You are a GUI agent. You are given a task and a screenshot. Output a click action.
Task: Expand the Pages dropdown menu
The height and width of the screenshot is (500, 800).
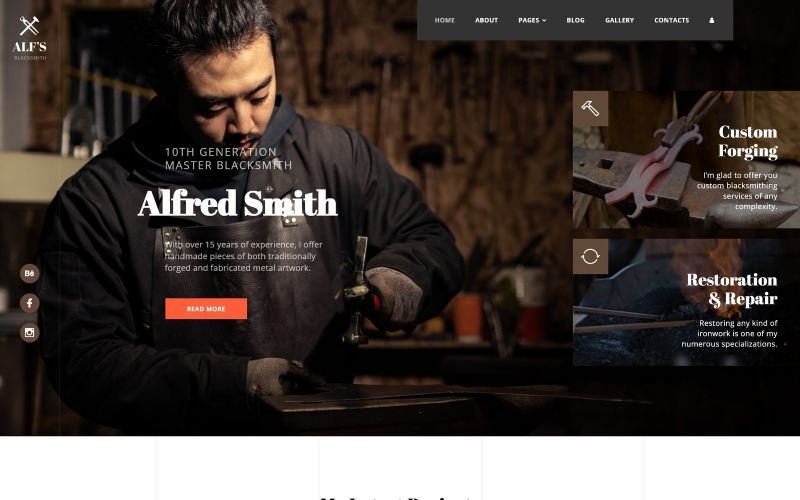pos(532,20)
